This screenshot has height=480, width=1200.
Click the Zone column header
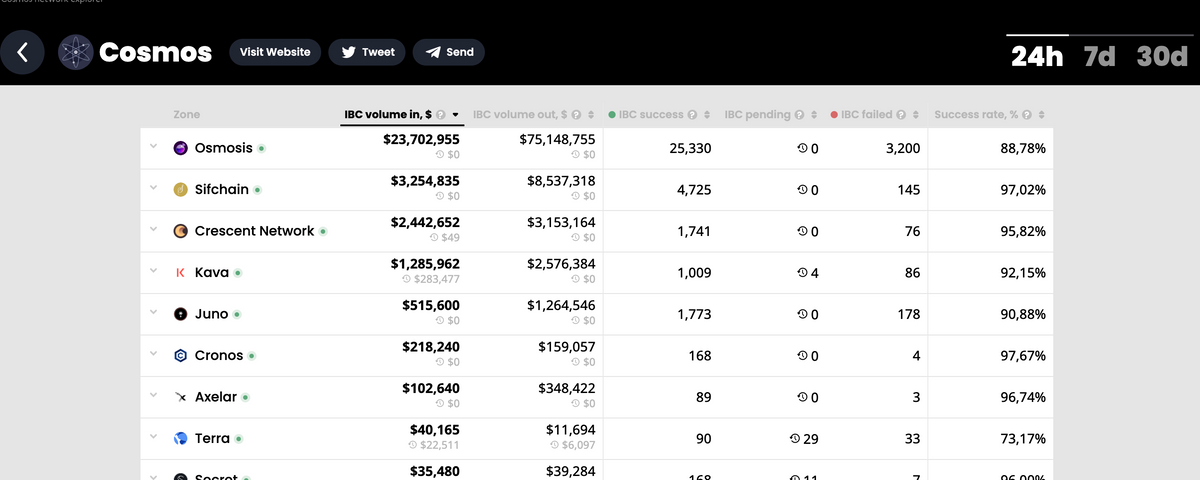(x=187, y=115)
